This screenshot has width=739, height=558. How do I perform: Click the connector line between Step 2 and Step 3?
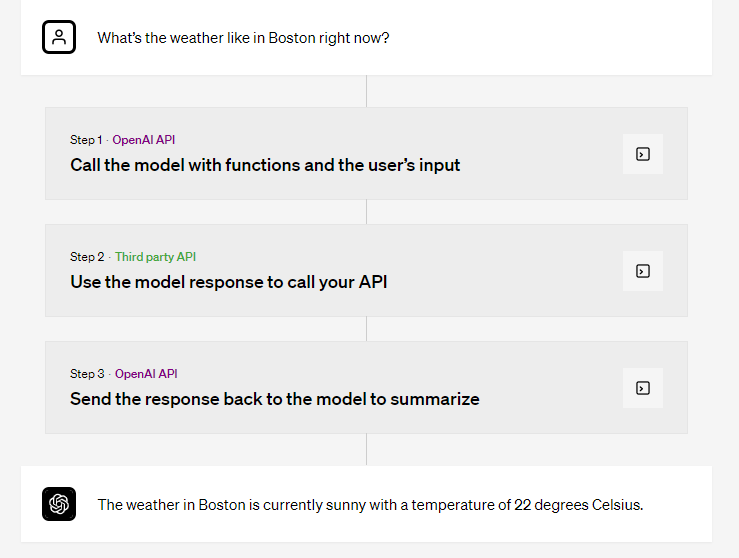click(x=367, y=329)
